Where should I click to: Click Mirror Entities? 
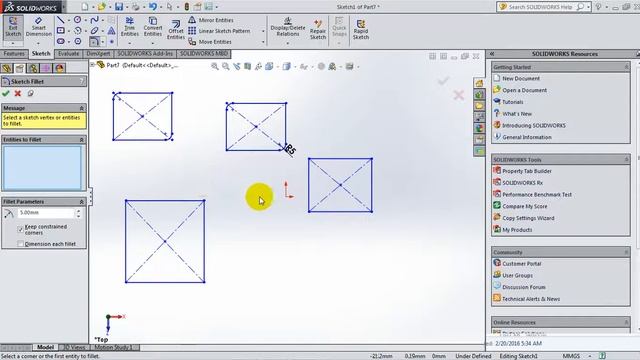(x=211, y=20)
